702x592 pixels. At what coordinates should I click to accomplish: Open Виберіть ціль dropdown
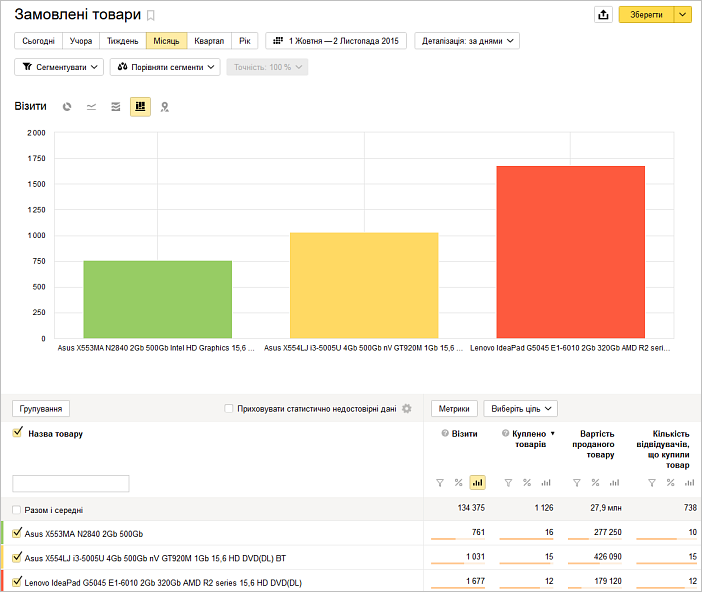(521, 408)
